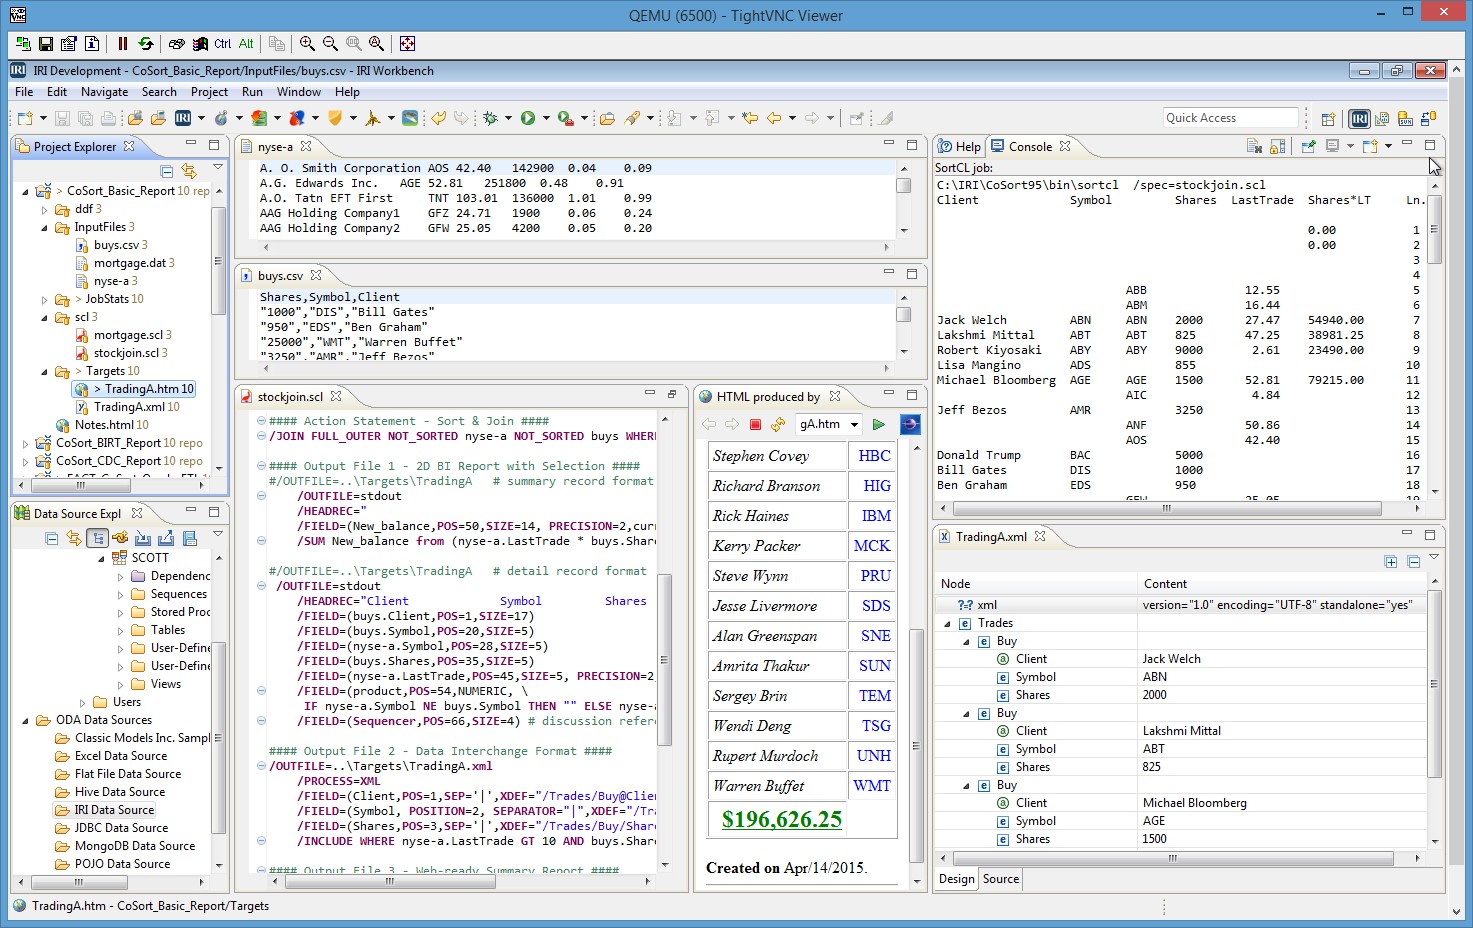Click the green go arrow in HTML viewer

[878, 424]
